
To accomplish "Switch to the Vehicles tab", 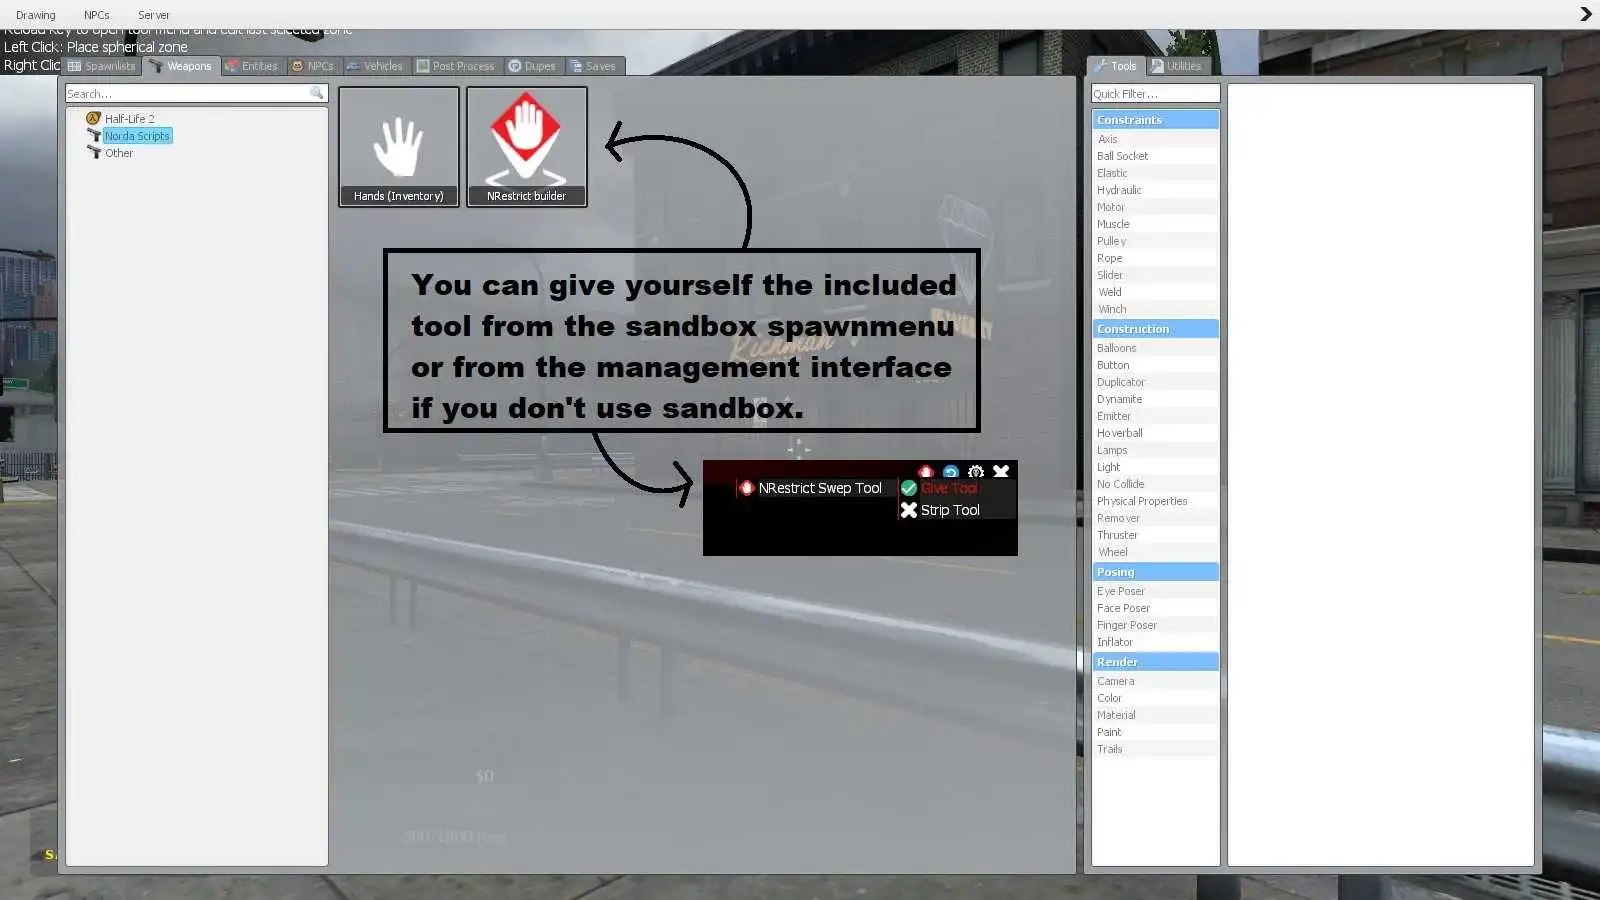I will pyautogui.click(x=375, y=66).
